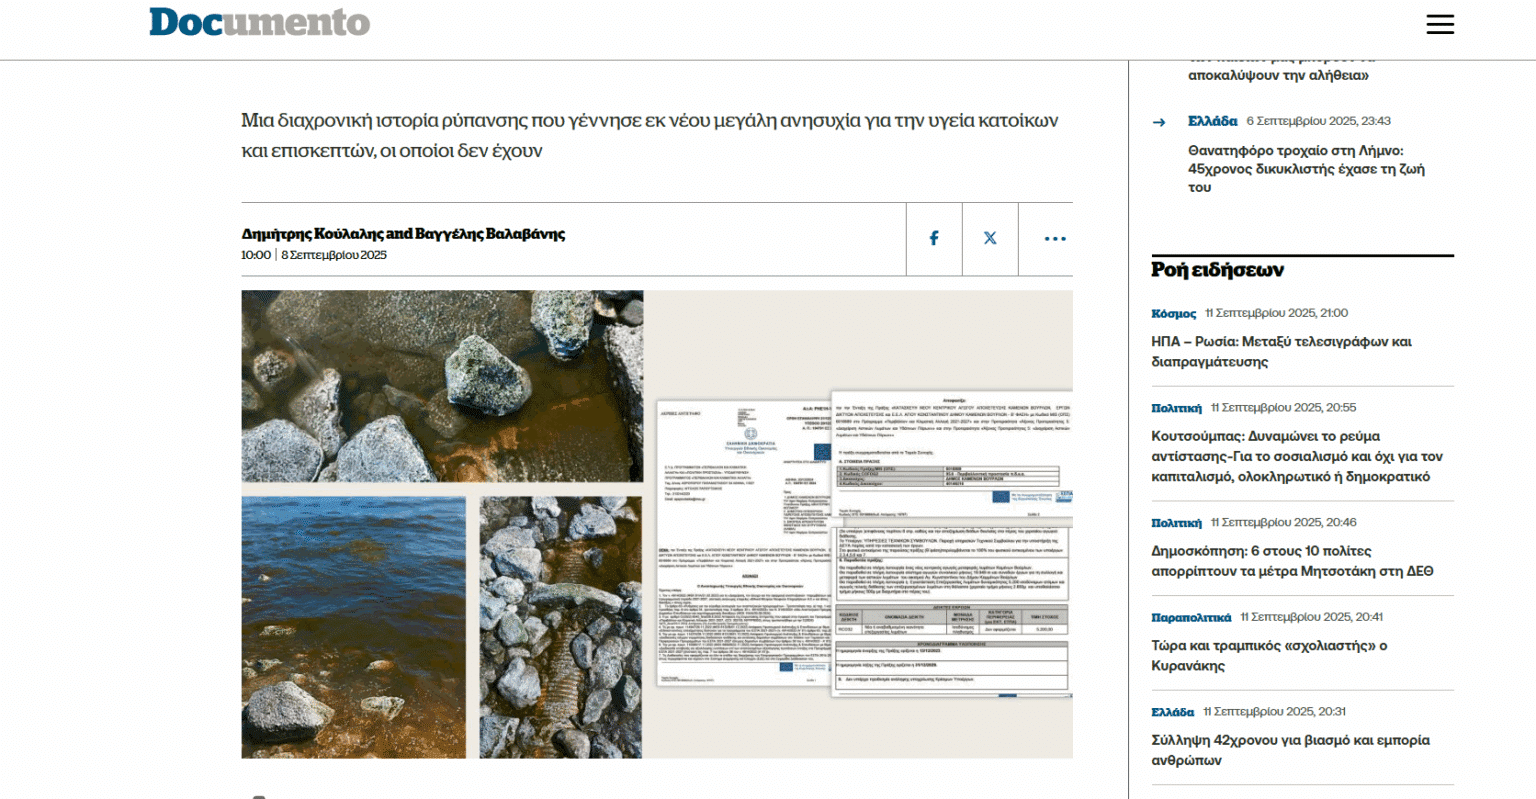1536x799 pixels.
Task: Select the Παραπολιτικά category label
Action: [1190, 618]
